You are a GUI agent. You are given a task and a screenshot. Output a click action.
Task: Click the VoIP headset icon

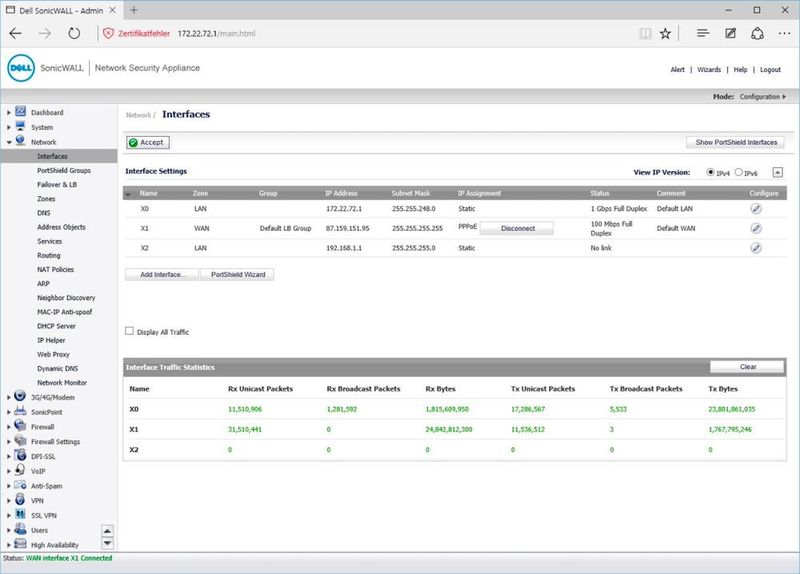[20, 470]
